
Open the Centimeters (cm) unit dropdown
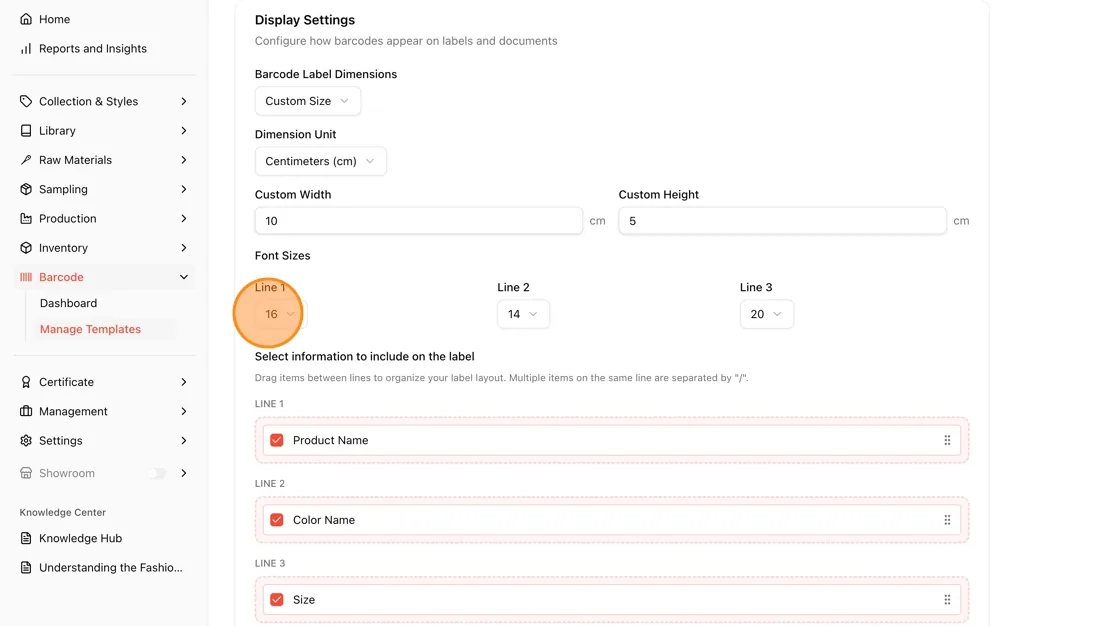pos(321,162)
